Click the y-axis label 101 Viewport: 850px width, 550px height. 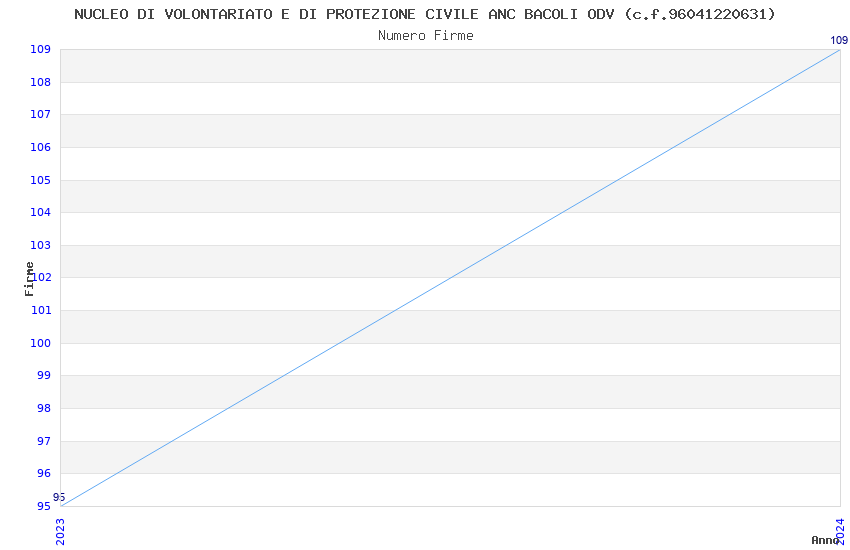[x=41, y=310]
